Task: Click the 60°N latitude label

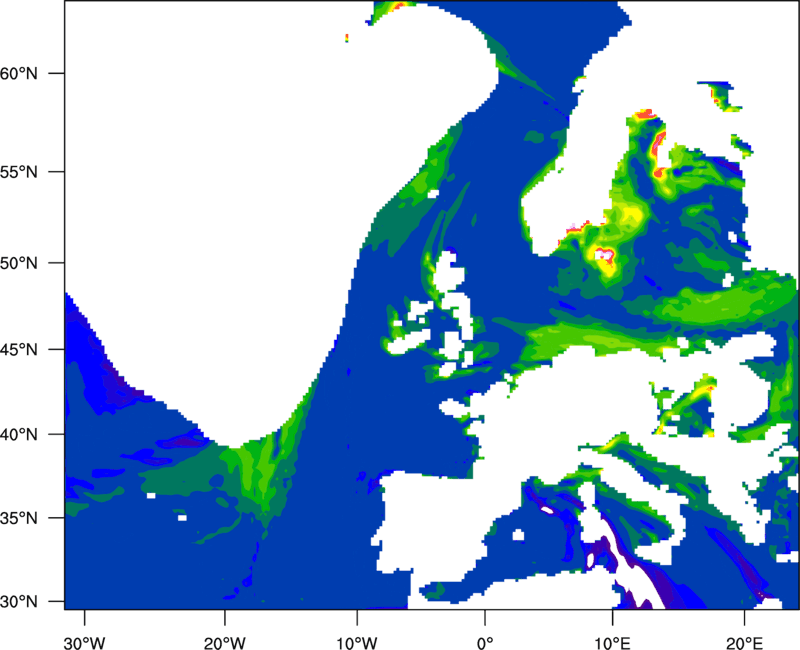Action: point(19,73)
